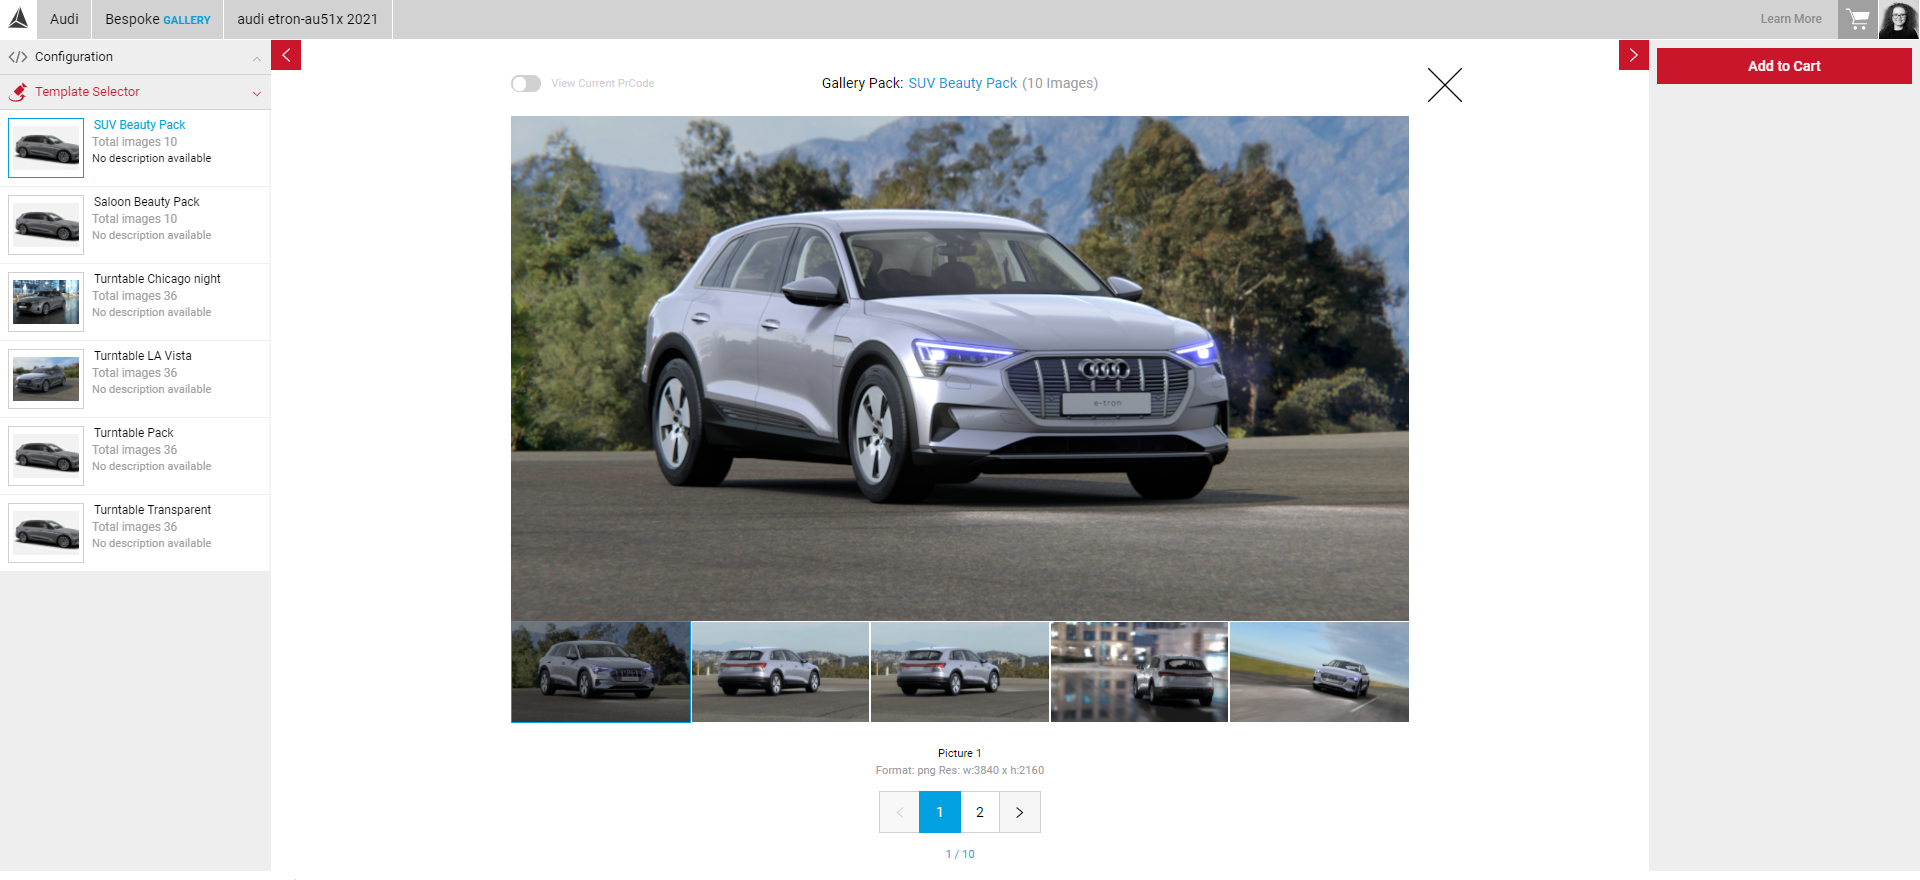1920x880 pixels.
Task: Go to pagination page 1
Action: click(940, 812)
